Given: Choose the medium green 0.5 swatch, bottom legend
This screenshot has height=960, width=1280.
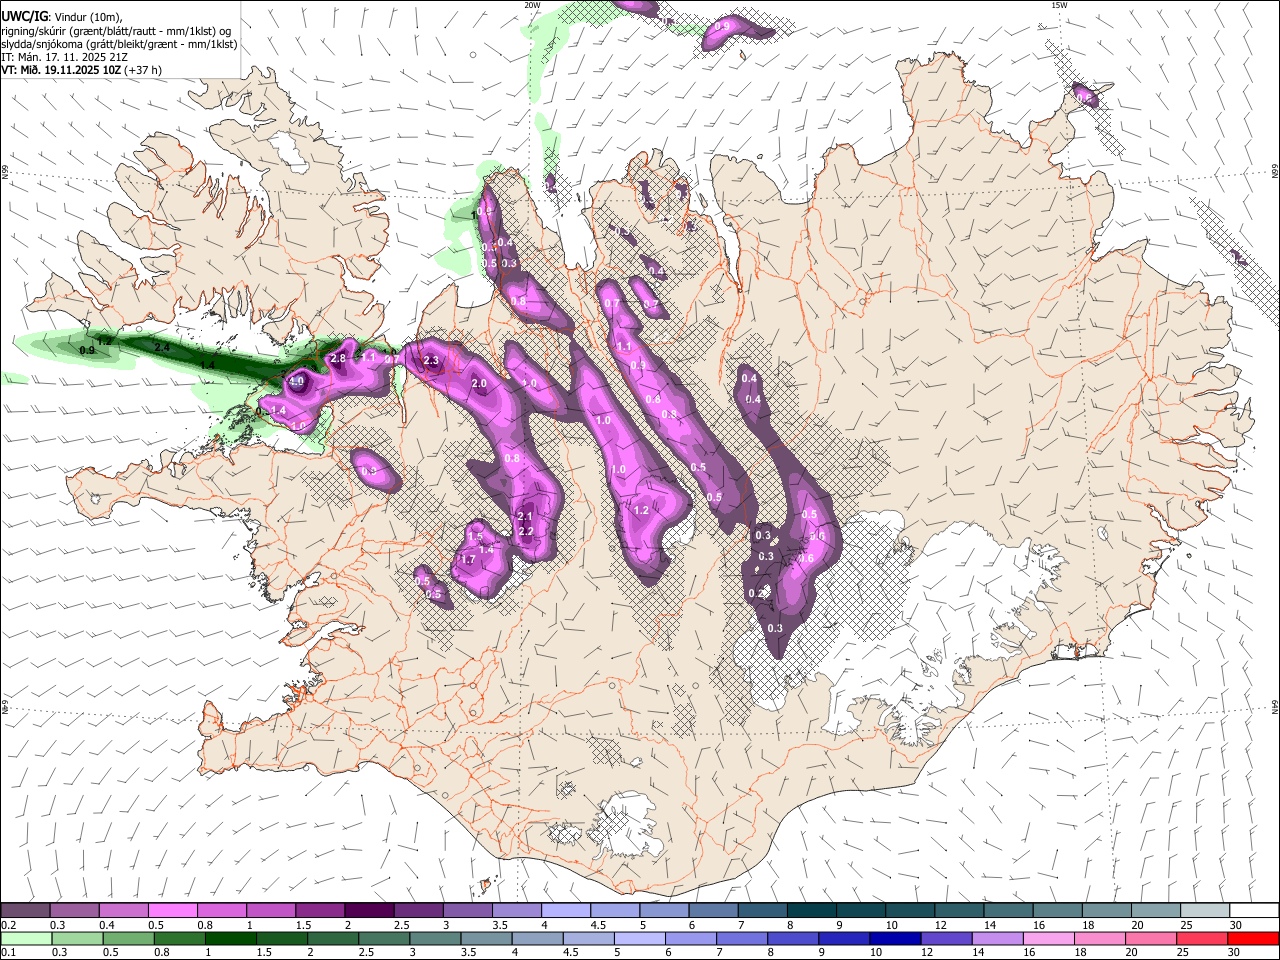Looking at the screenshot, I should [128, 938].
